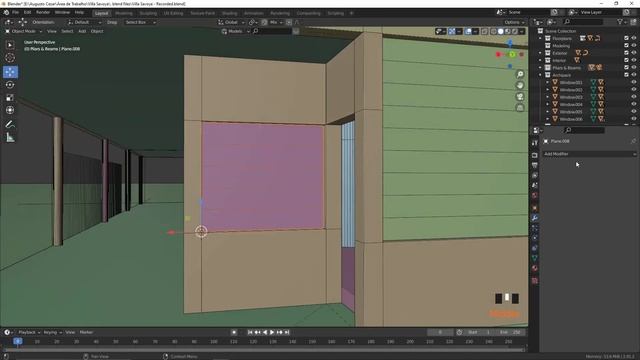Hide Window.001 using its eye icon
The height and width of the screenshot is (360, 640).
[634, 82]
